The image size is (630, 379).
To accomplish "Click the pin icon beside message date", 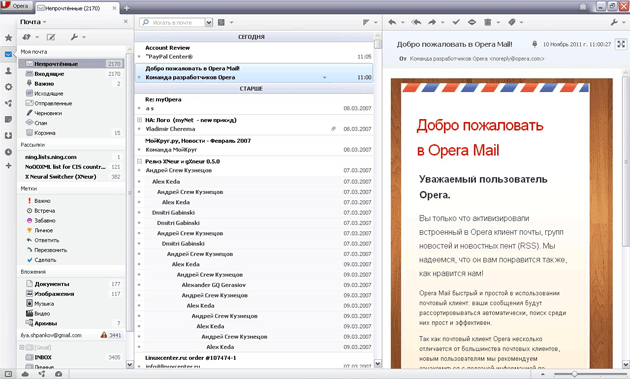I will (534, 44).
